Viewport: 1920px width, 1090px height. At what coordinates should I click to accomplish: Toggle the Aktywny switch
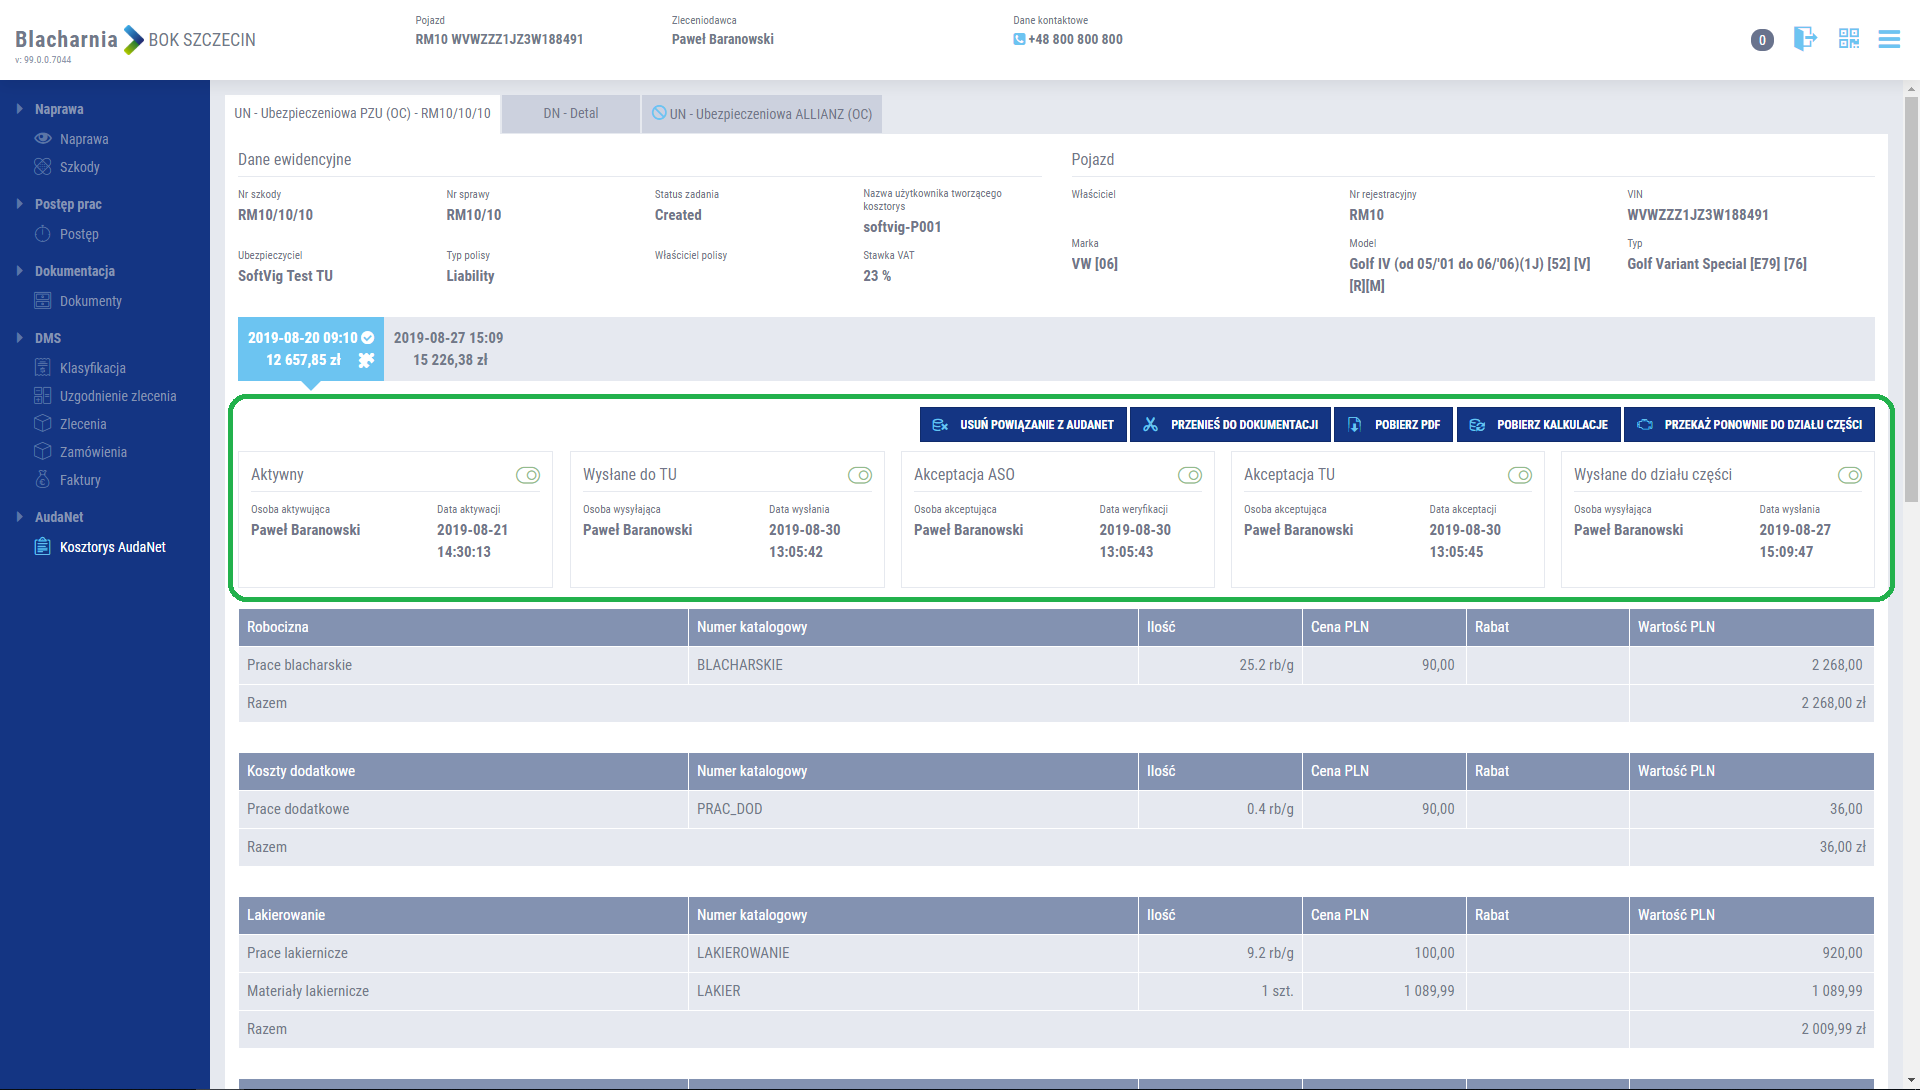point(528,475)
